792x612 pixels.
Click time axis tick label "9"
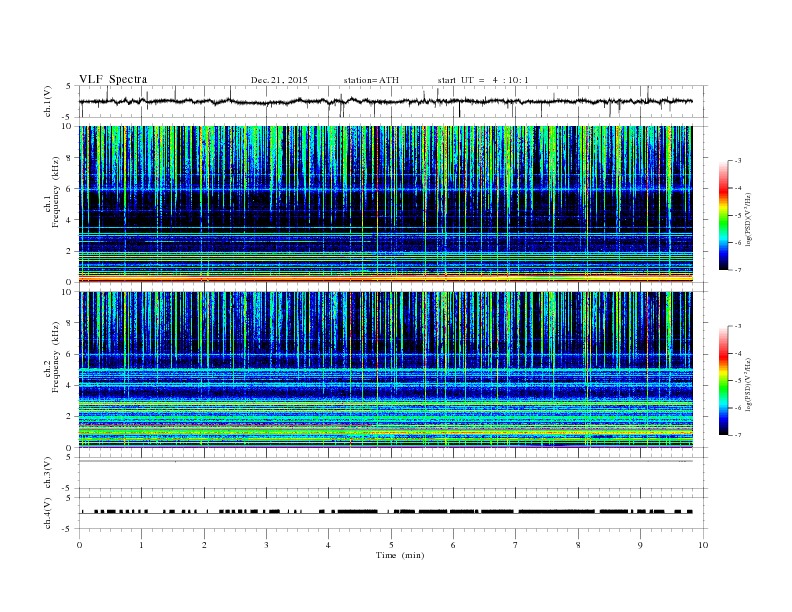640,545
